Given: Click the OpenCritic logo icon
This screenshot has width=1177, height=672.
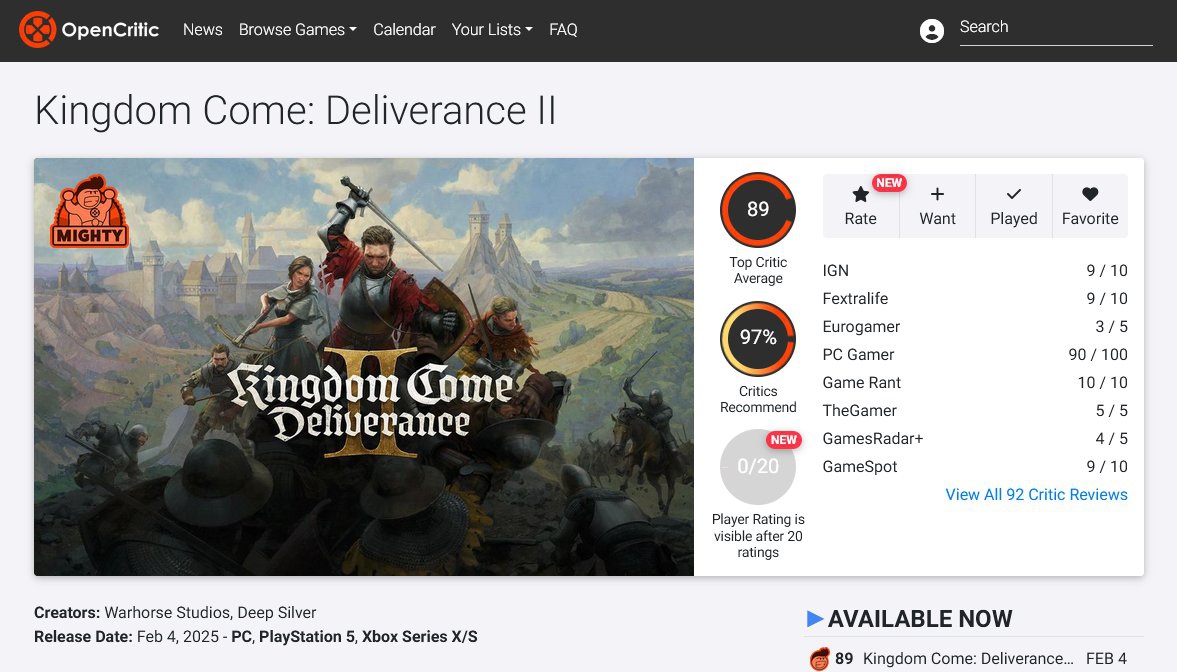Looking at the screenshot, I should click(x=37, y=30).
